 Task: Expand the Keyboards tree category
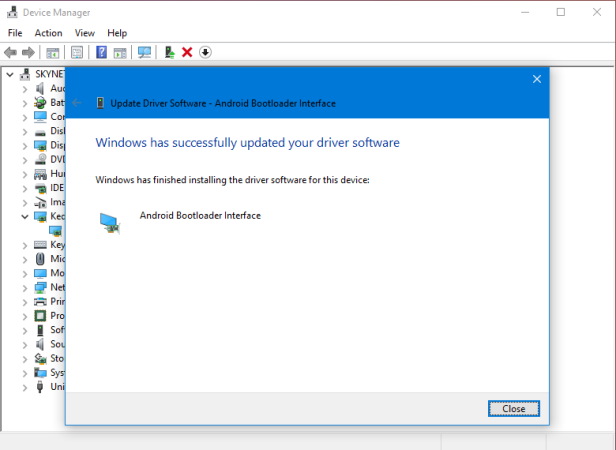click(25, 245)
